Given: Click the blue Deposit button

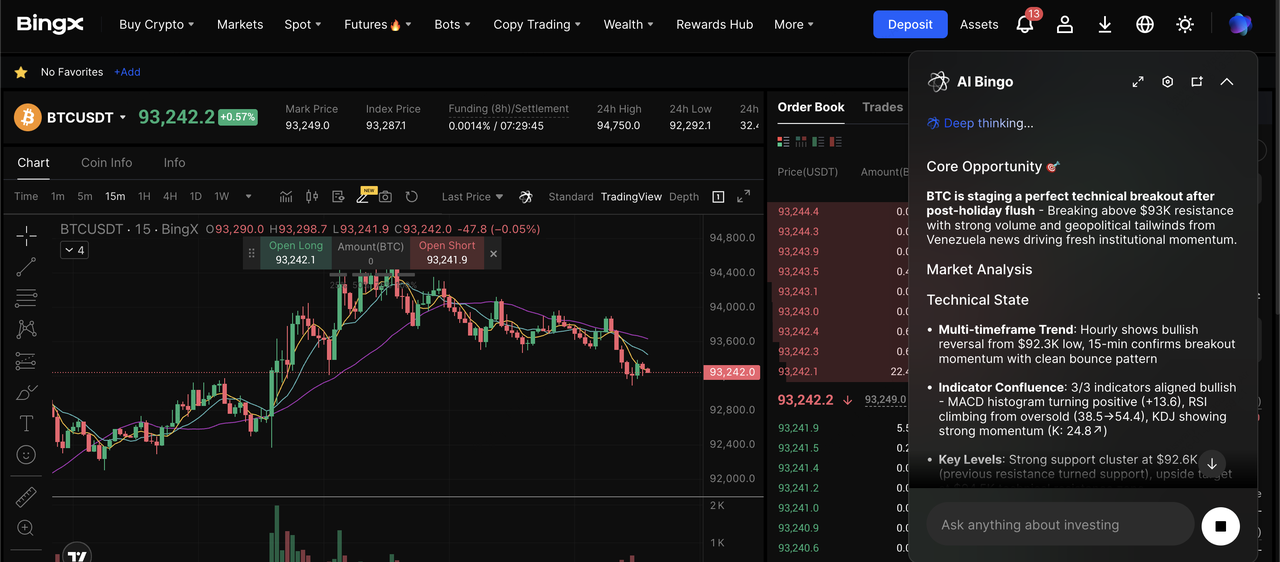Looking at the screenshot, I should pos(910,25).
